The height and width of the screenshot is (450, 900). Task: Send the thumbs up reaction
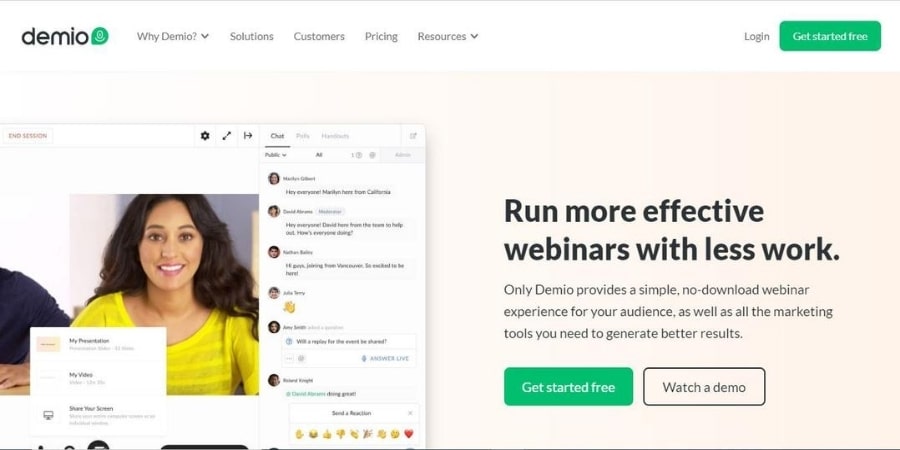tap(327, 434)
